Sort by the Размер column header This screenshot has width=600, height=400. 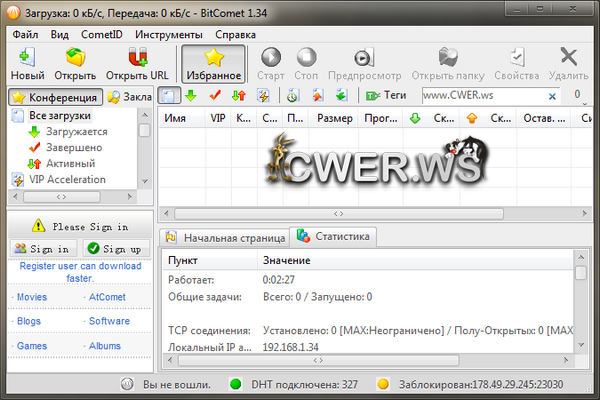(334, 119)
